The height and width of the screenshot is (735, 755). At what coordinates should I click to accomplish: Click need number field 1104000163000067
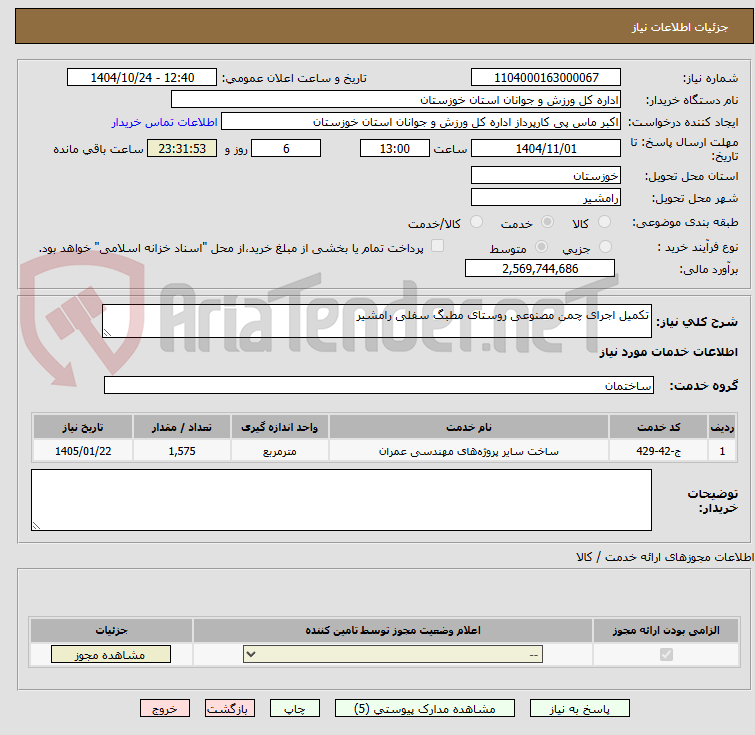point(546,77)
